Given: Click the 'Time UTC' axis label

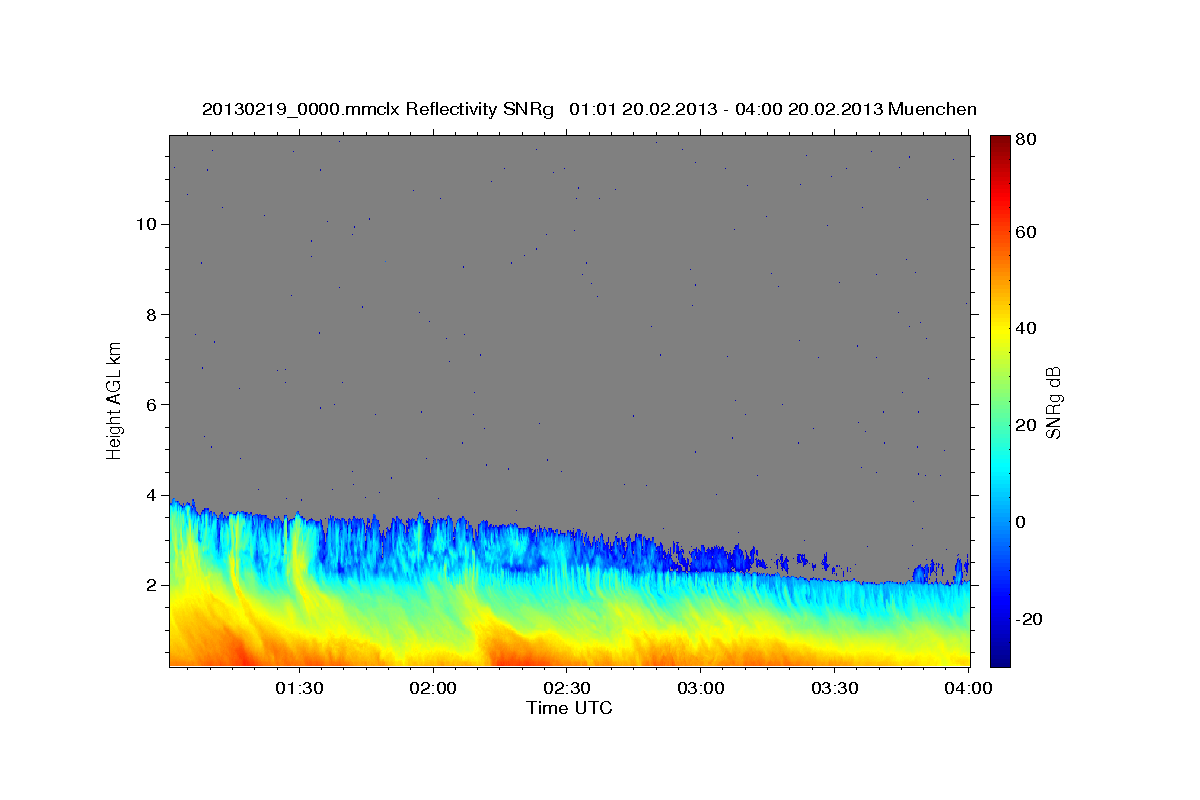Looking at the screenshot, I should tap(569, 708).
